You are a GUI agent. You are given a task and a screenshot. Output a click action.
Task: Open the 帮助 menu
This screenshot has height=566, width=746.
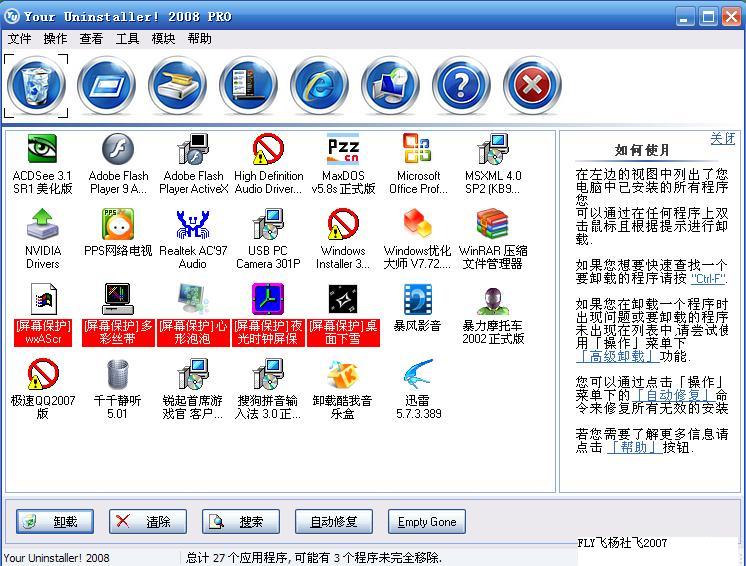click(x=199, y=39)
